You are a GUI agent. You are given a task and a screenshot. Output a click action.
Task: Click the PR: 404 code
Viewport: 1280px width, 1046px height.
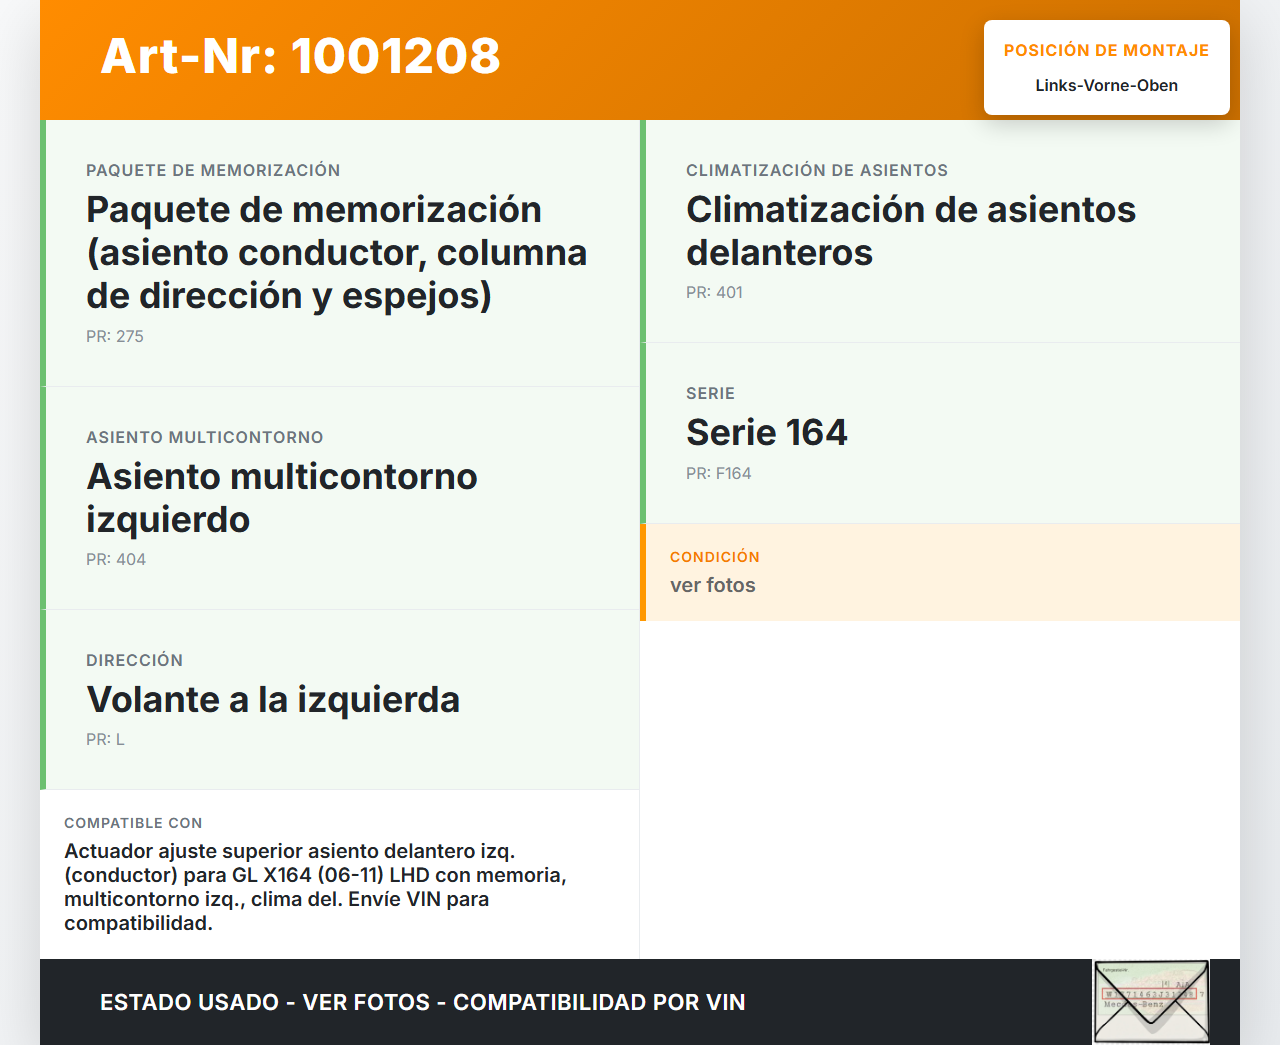coord(116,560)
